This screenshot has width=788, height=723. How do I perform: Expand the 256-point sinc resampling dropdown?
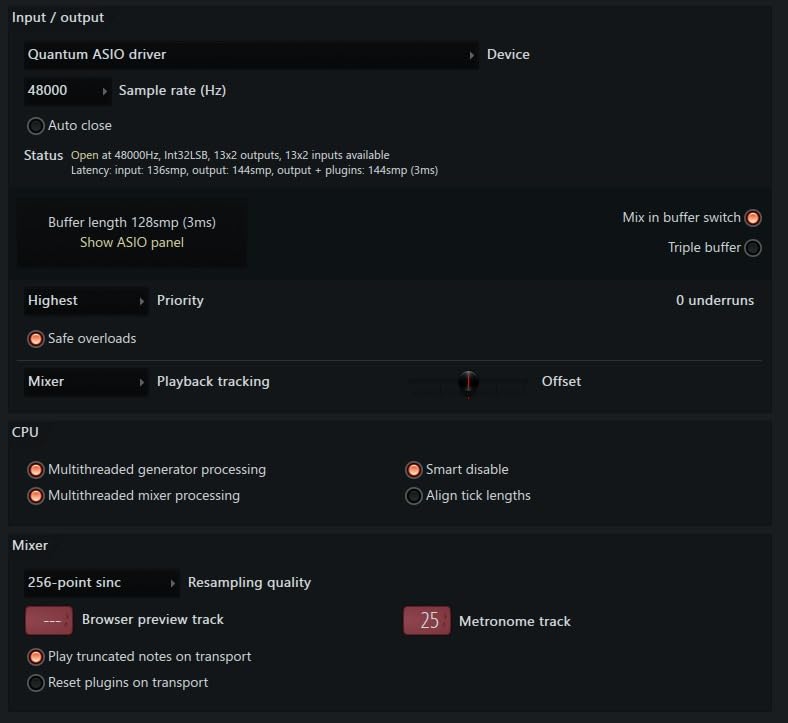(x=101, y=583)
